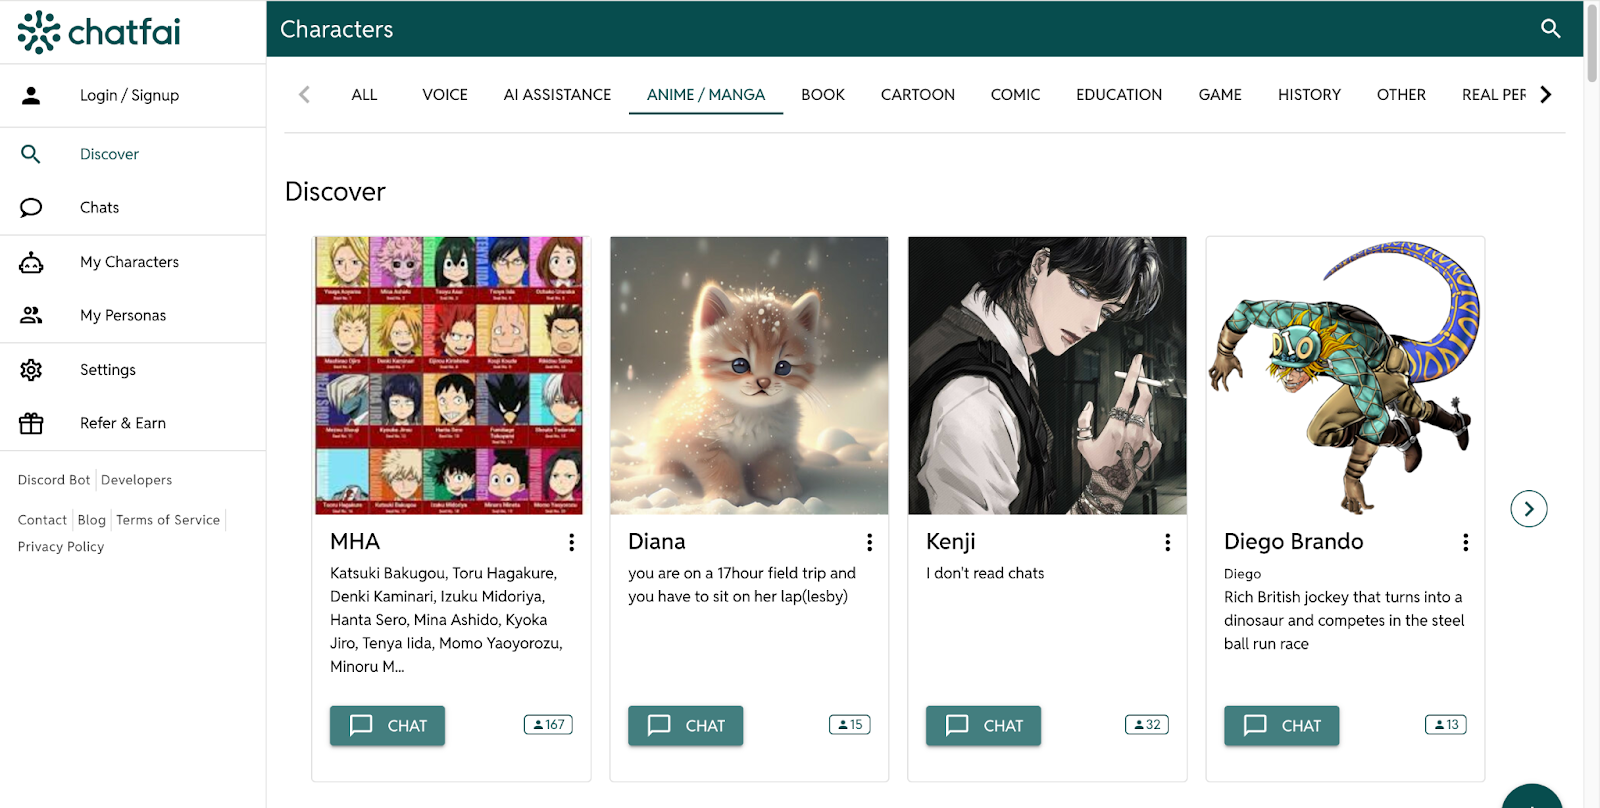
Task: Click the 'Diego' creator name on card
Action: tap(1242, 574)
